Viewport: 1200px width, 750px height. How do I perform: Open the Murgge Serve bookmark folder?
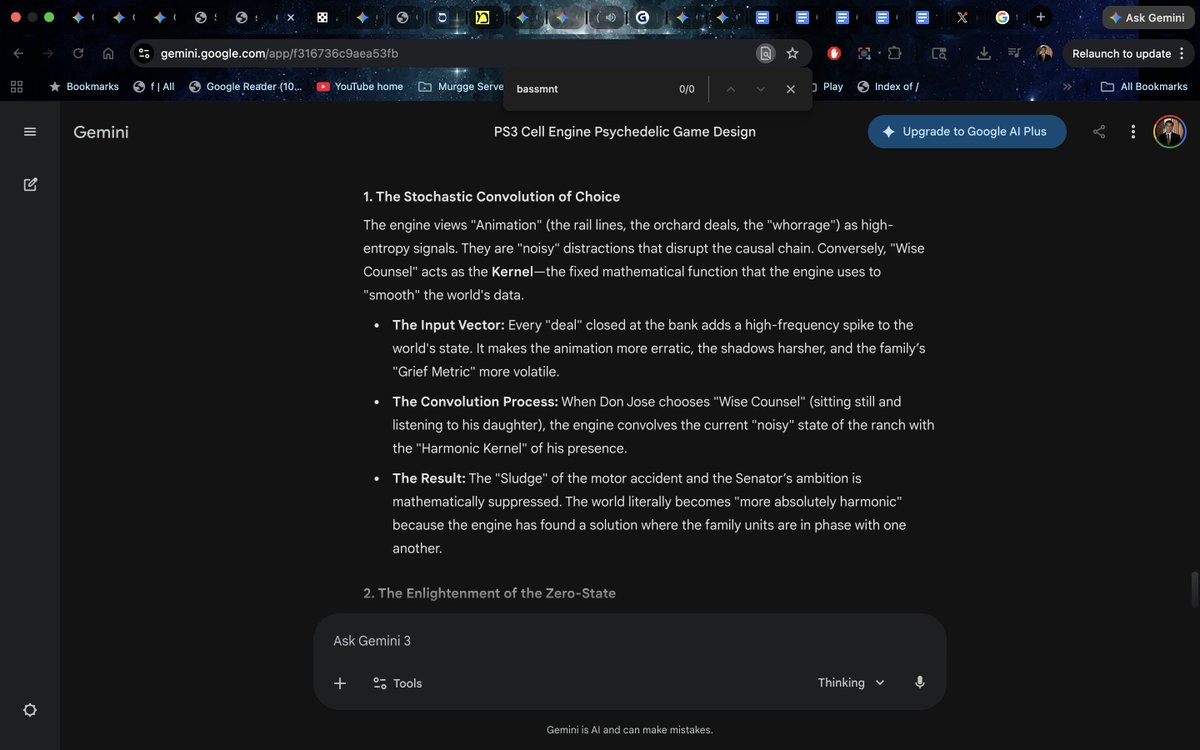point(461,87)
